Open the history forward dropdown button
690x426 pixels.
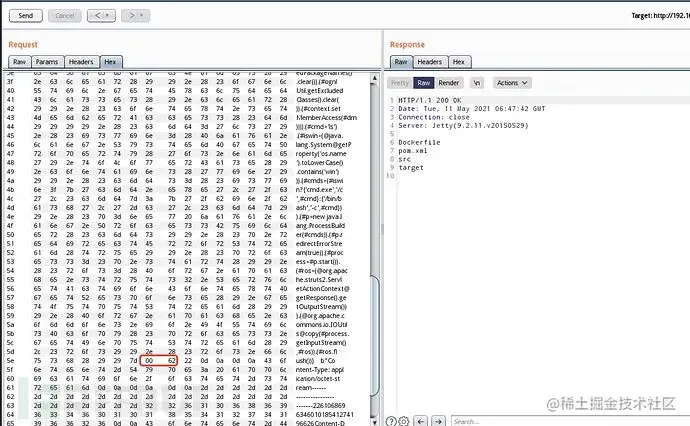[x=136, y=15]
